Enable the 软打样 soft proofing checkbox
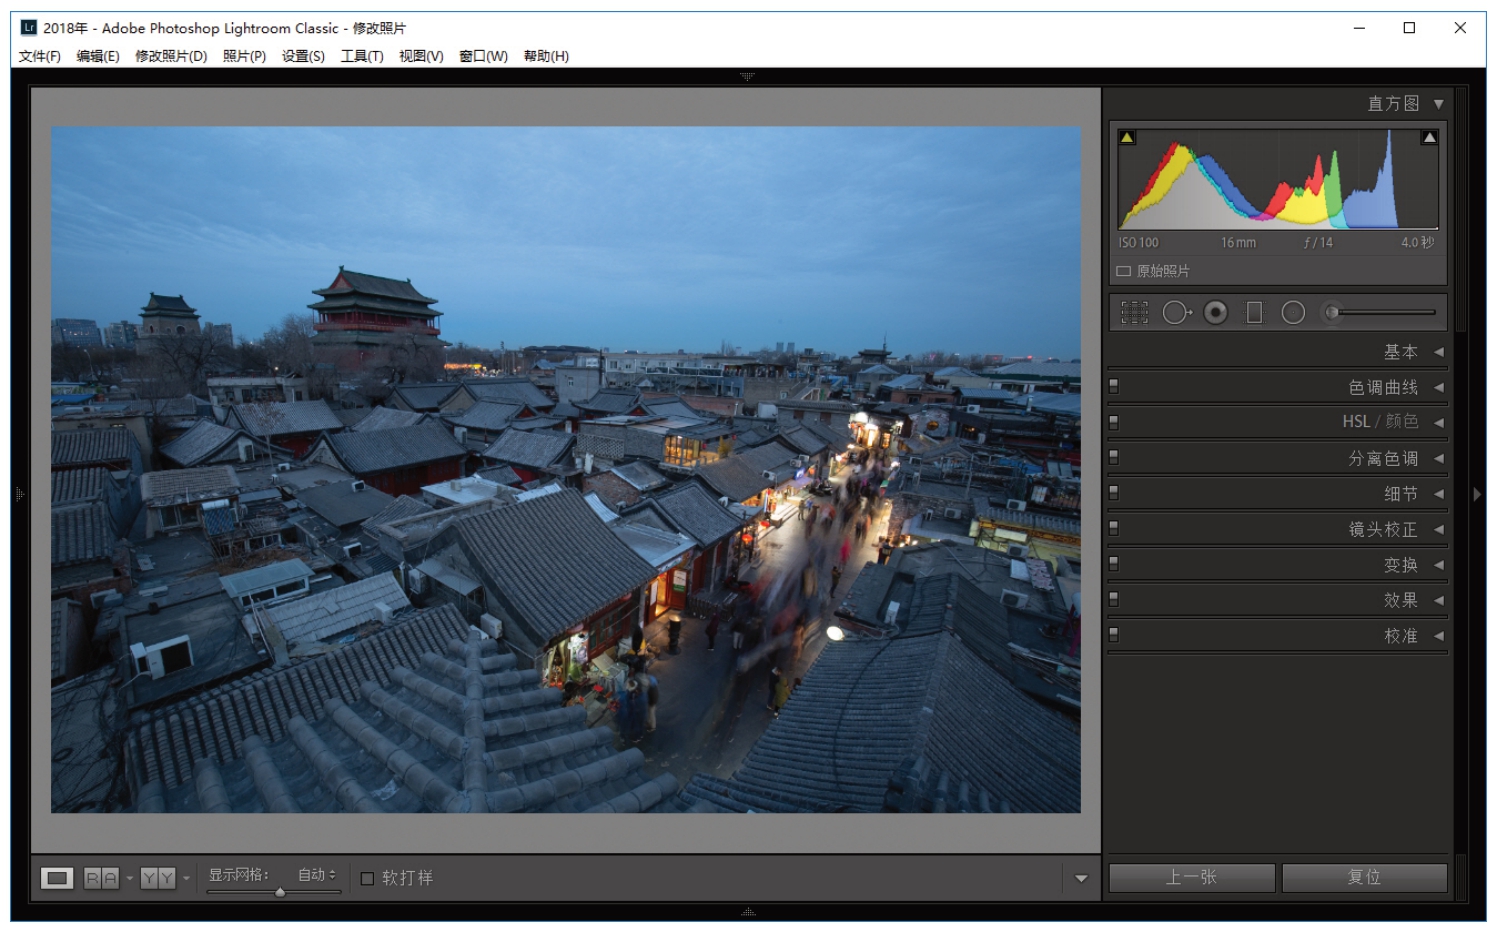Image resolution: width=1498 pixels, height=935 pixels. click(x=367, y=878)
